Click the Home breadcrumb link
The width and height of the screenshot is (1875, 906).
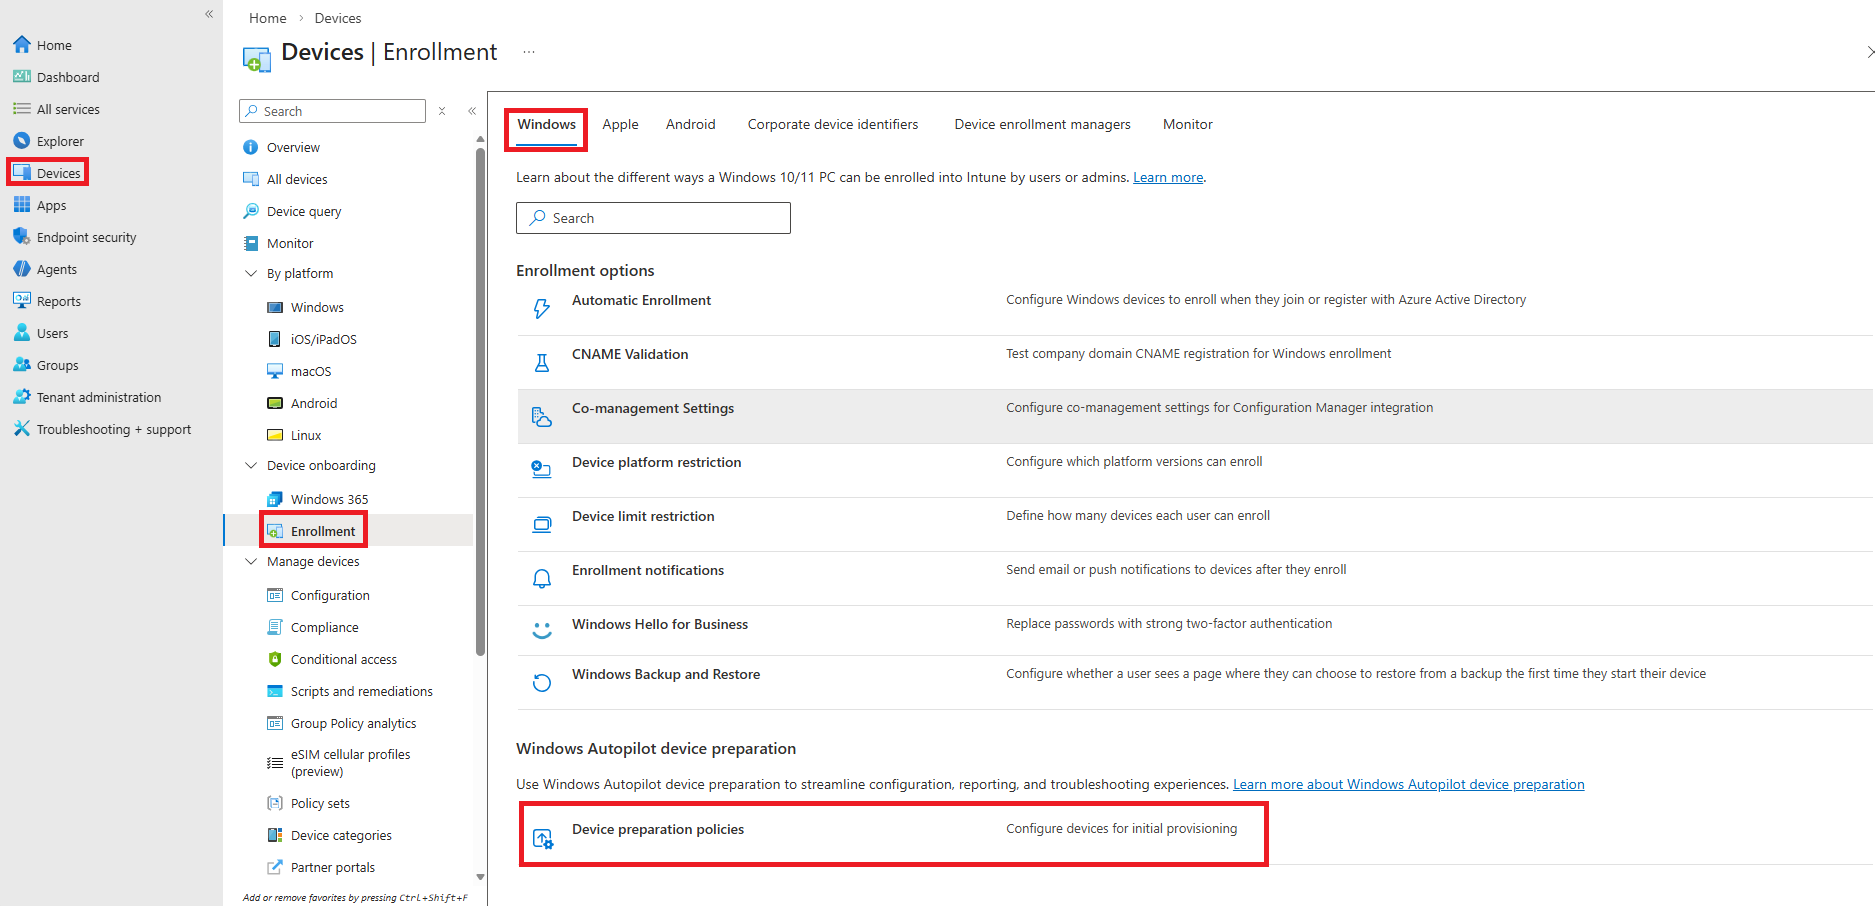[x=268, y=18]
